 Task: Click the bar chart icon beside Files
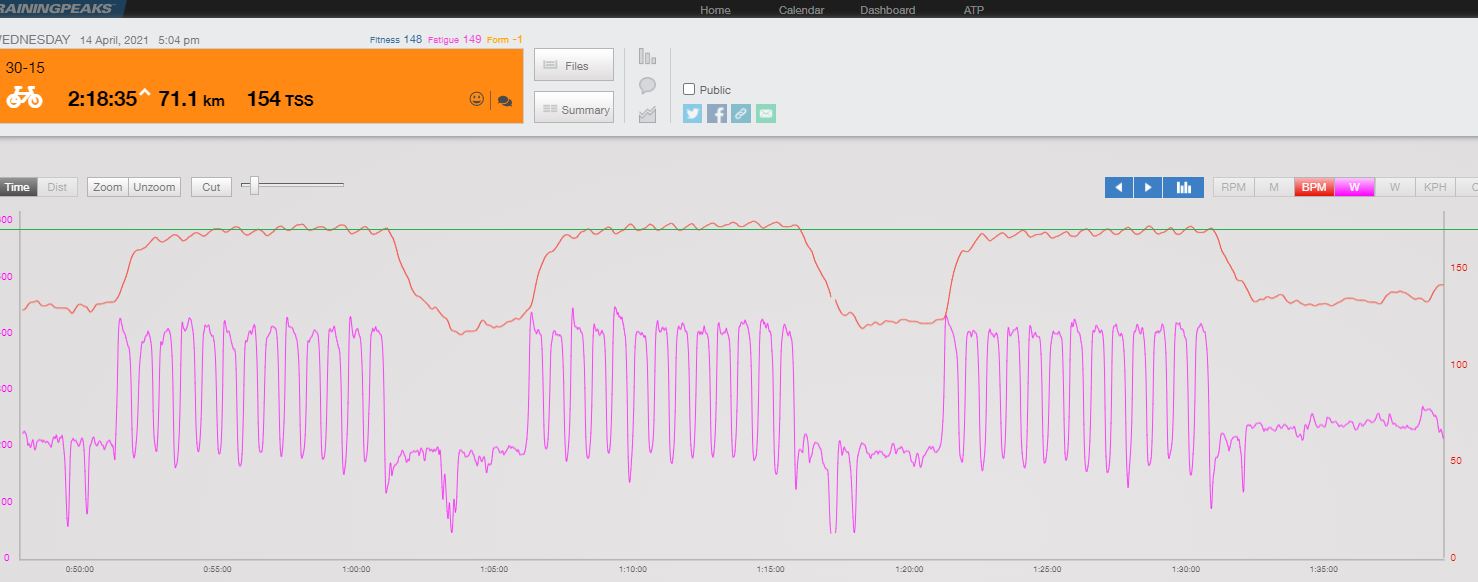[647, 57]
